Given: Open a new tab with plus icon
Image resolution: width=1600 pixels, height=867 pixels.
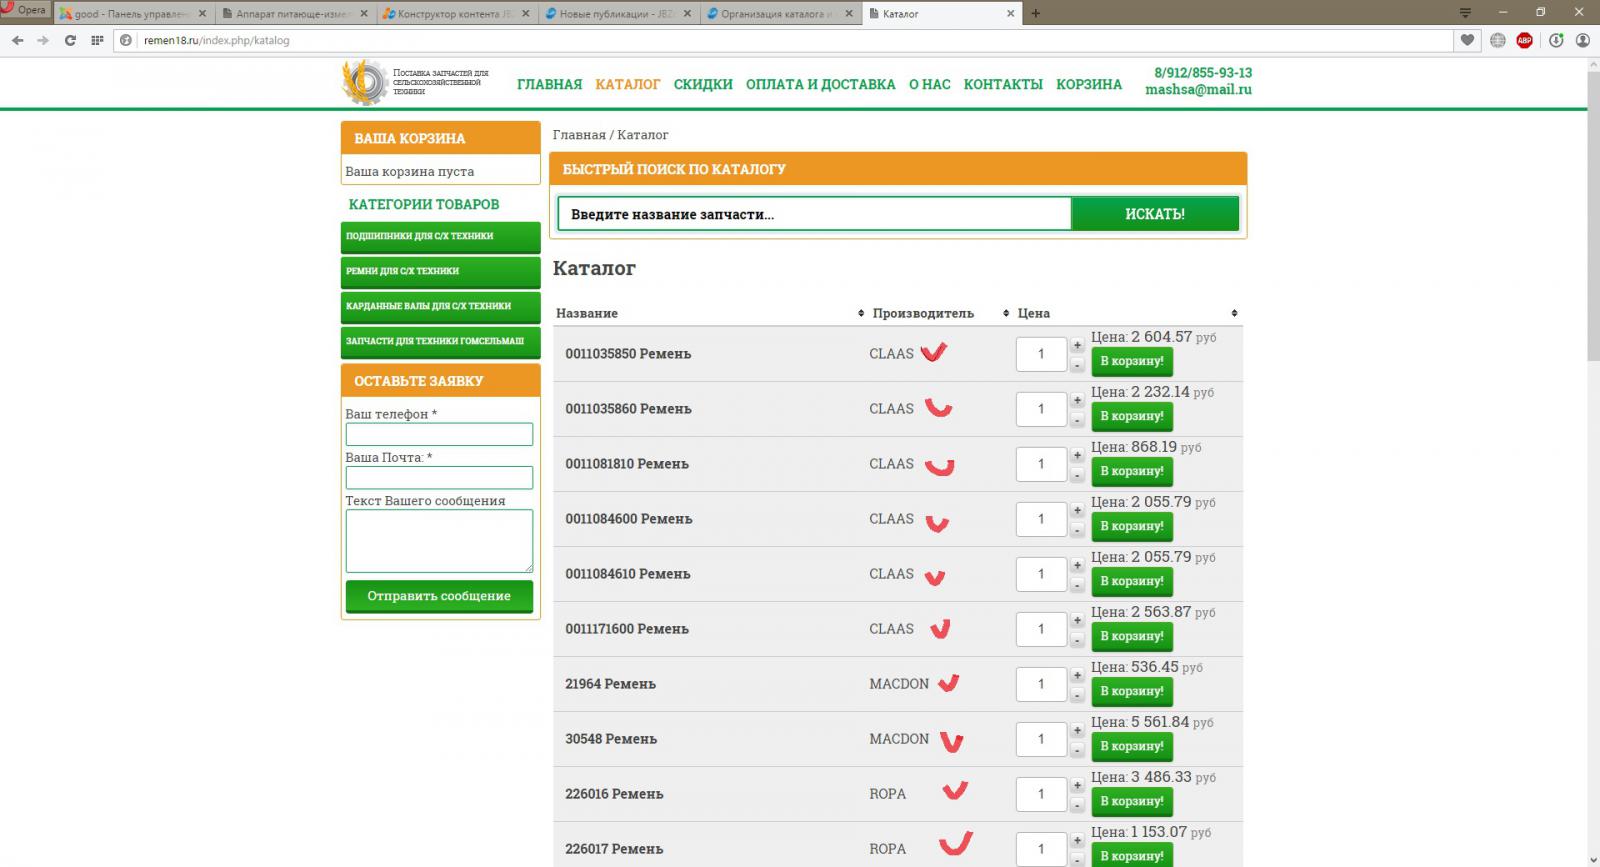Looking at the screenshot, I should (1035, 13).
